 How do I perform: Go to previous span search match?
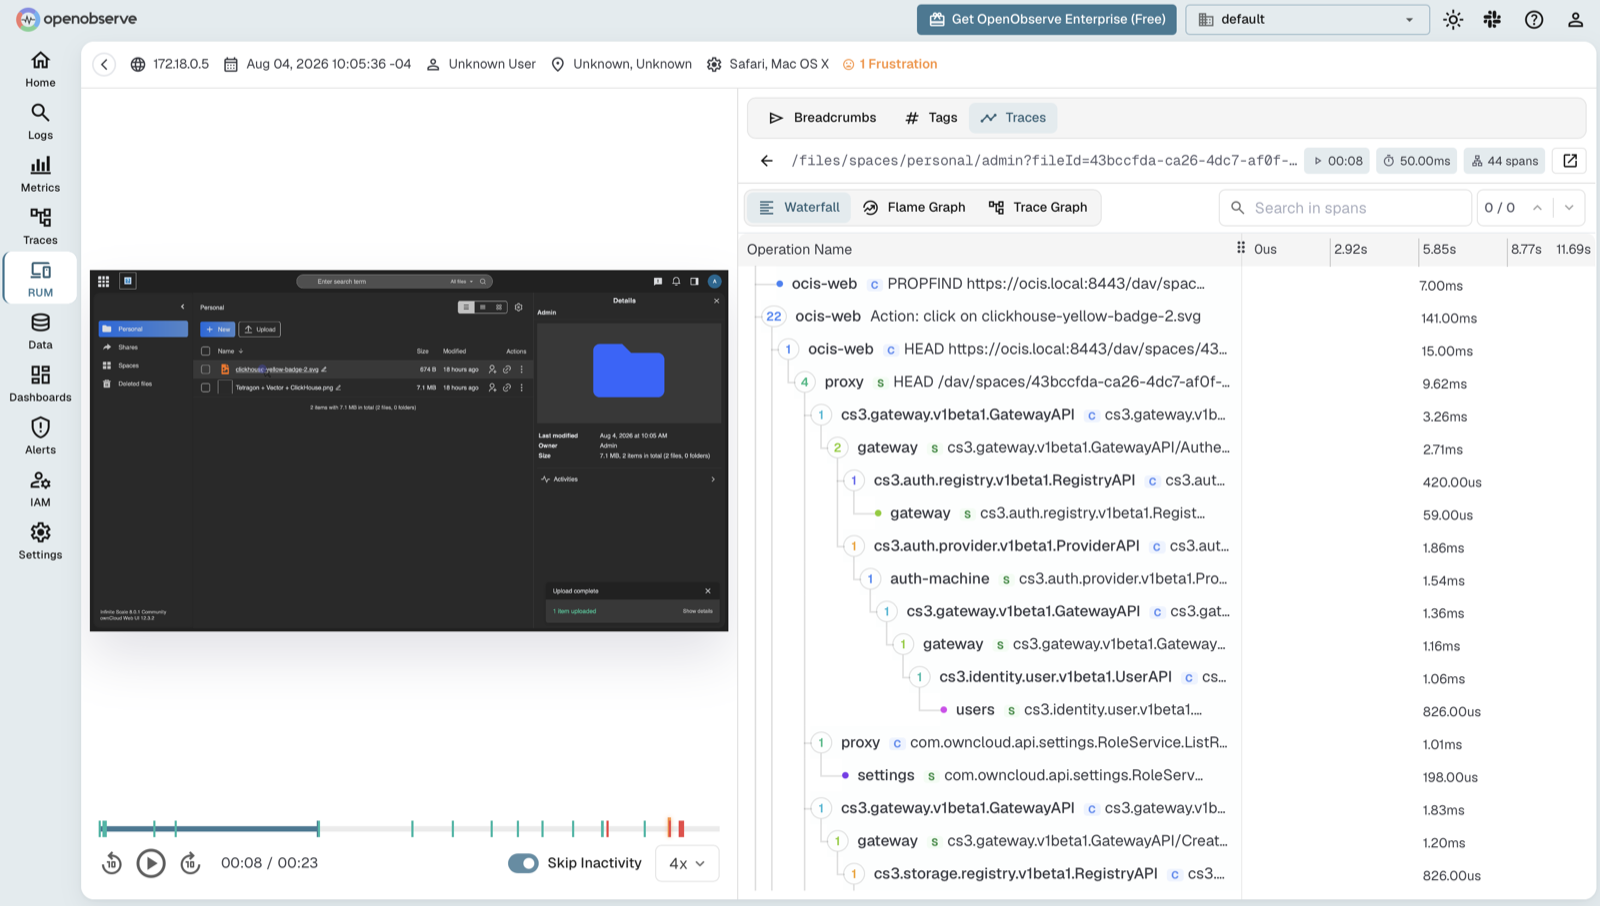click(1537, 208)
